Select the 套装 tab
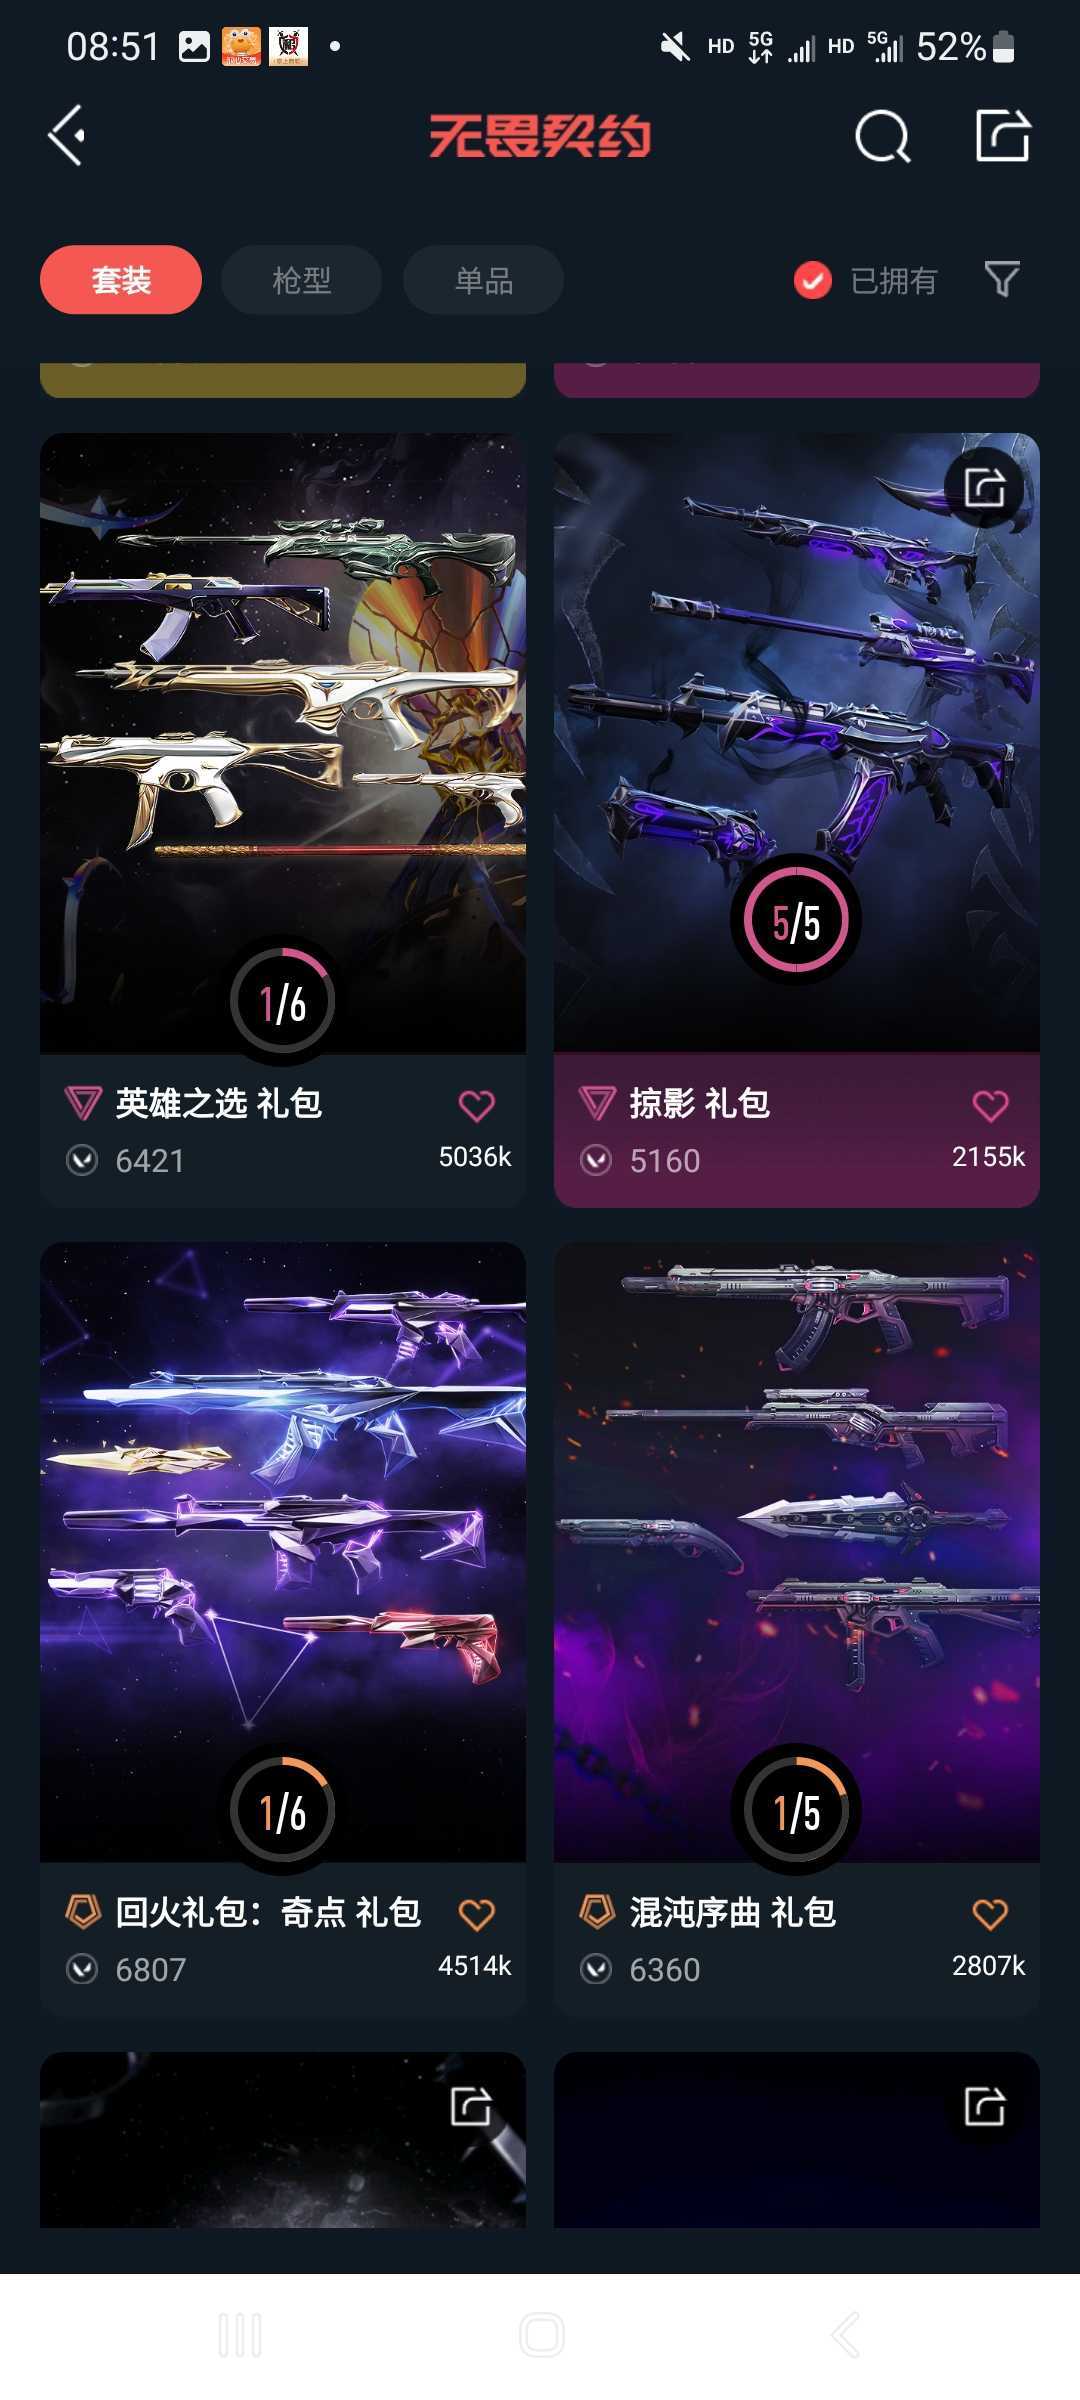The width and height of the screenshot is (1080, 2400). (x=121, y=280)
